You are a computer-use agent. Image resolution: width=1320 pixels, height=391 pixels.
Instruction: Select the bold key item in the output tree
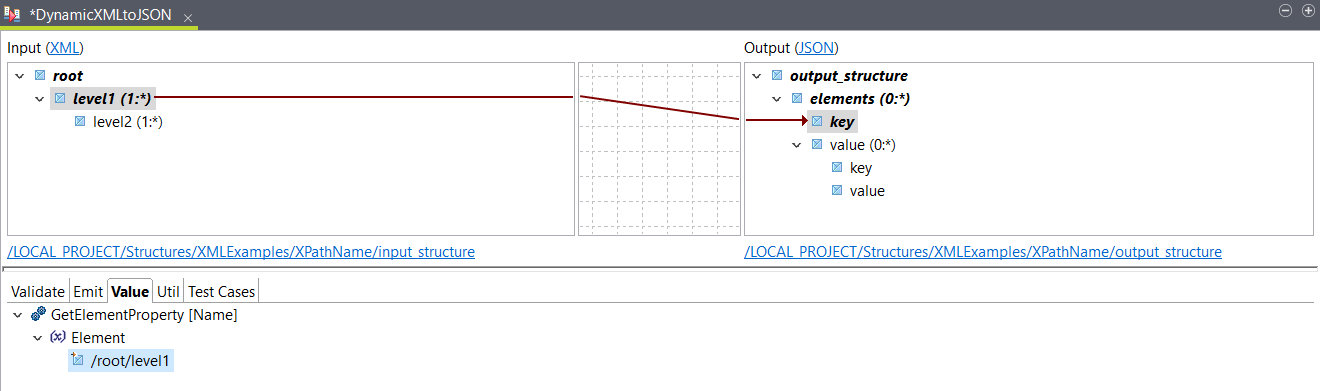(842, 122)
